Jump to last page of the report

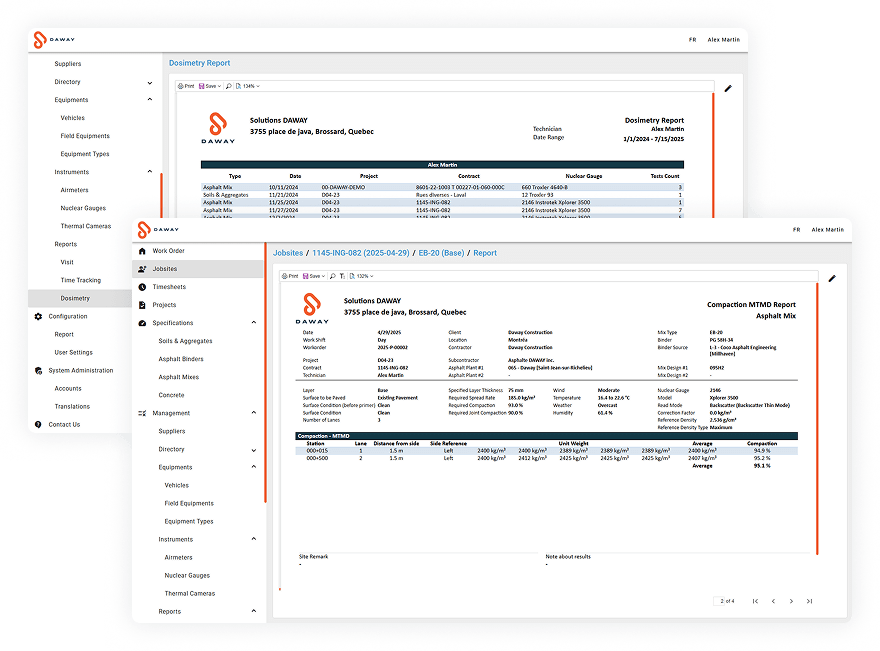click(x=809, y=601)
